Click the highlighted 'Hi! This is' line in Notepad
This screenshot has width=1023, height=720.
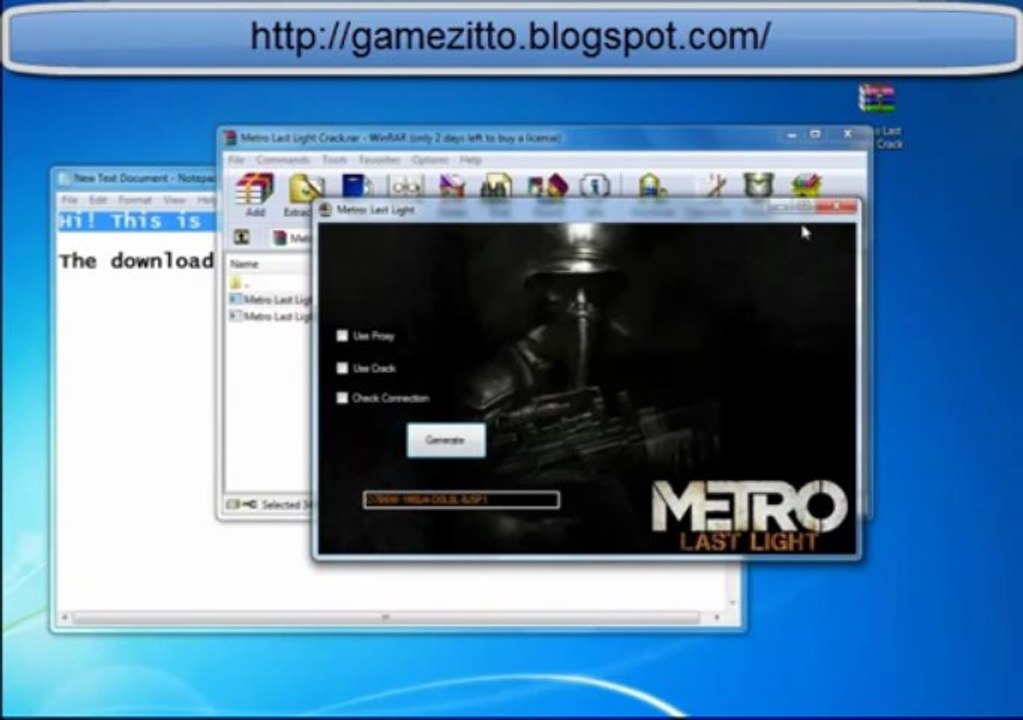[136, 221]
